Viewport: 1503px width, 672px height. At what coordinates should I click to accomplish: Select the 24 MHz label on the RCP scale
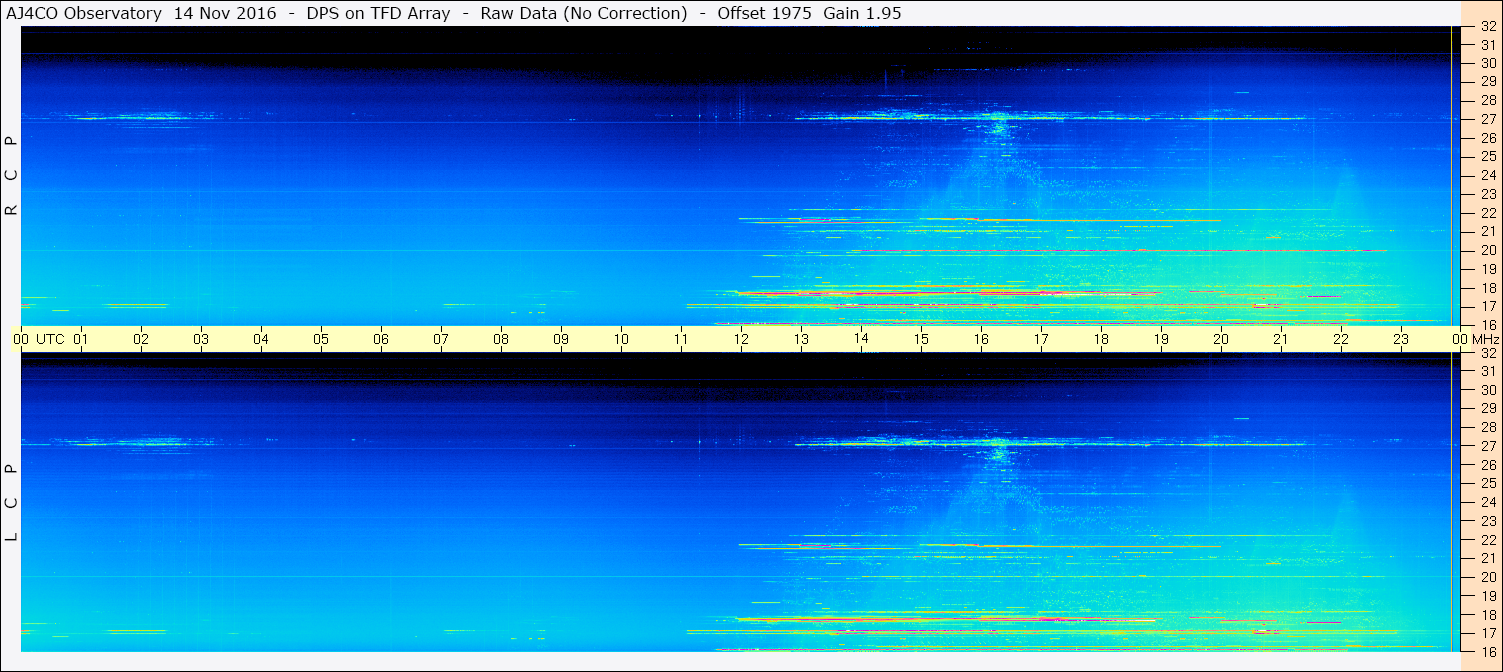1487,175
